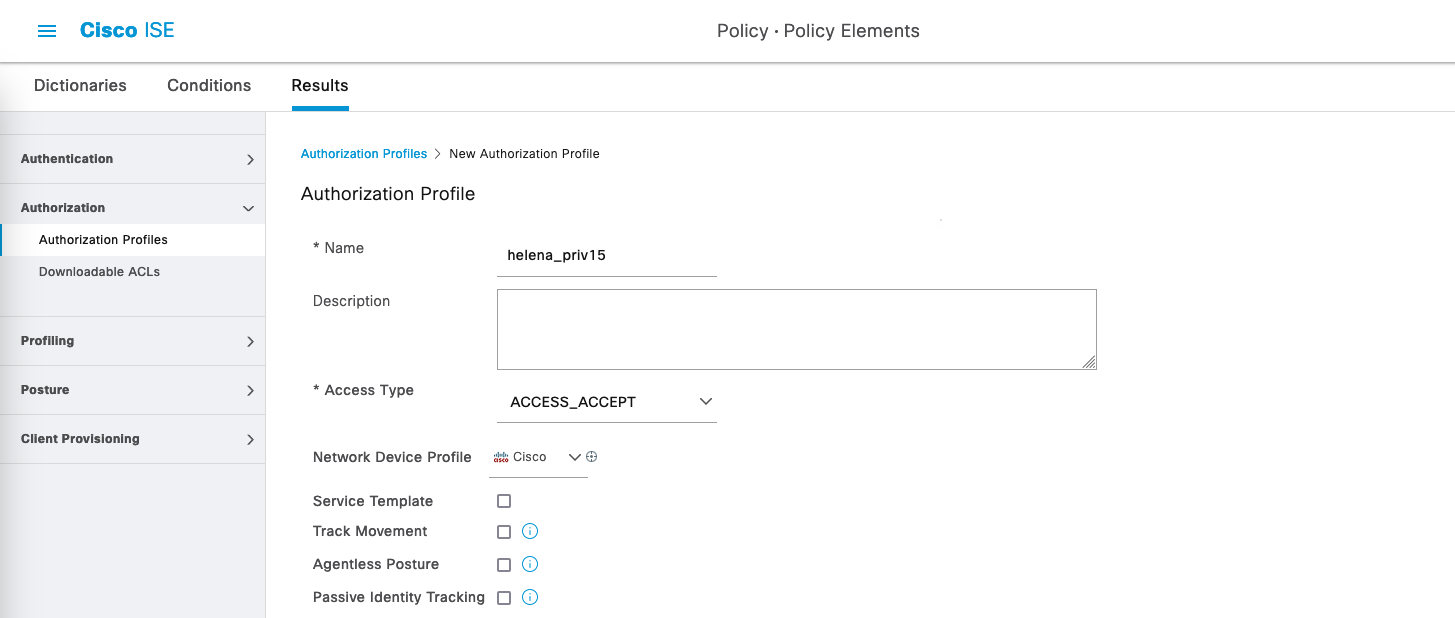The height and width of the screenshot is (618, 1455).
Task: Click the globe icon beside Network Device Profile
Action: click(x=592, y=457)
